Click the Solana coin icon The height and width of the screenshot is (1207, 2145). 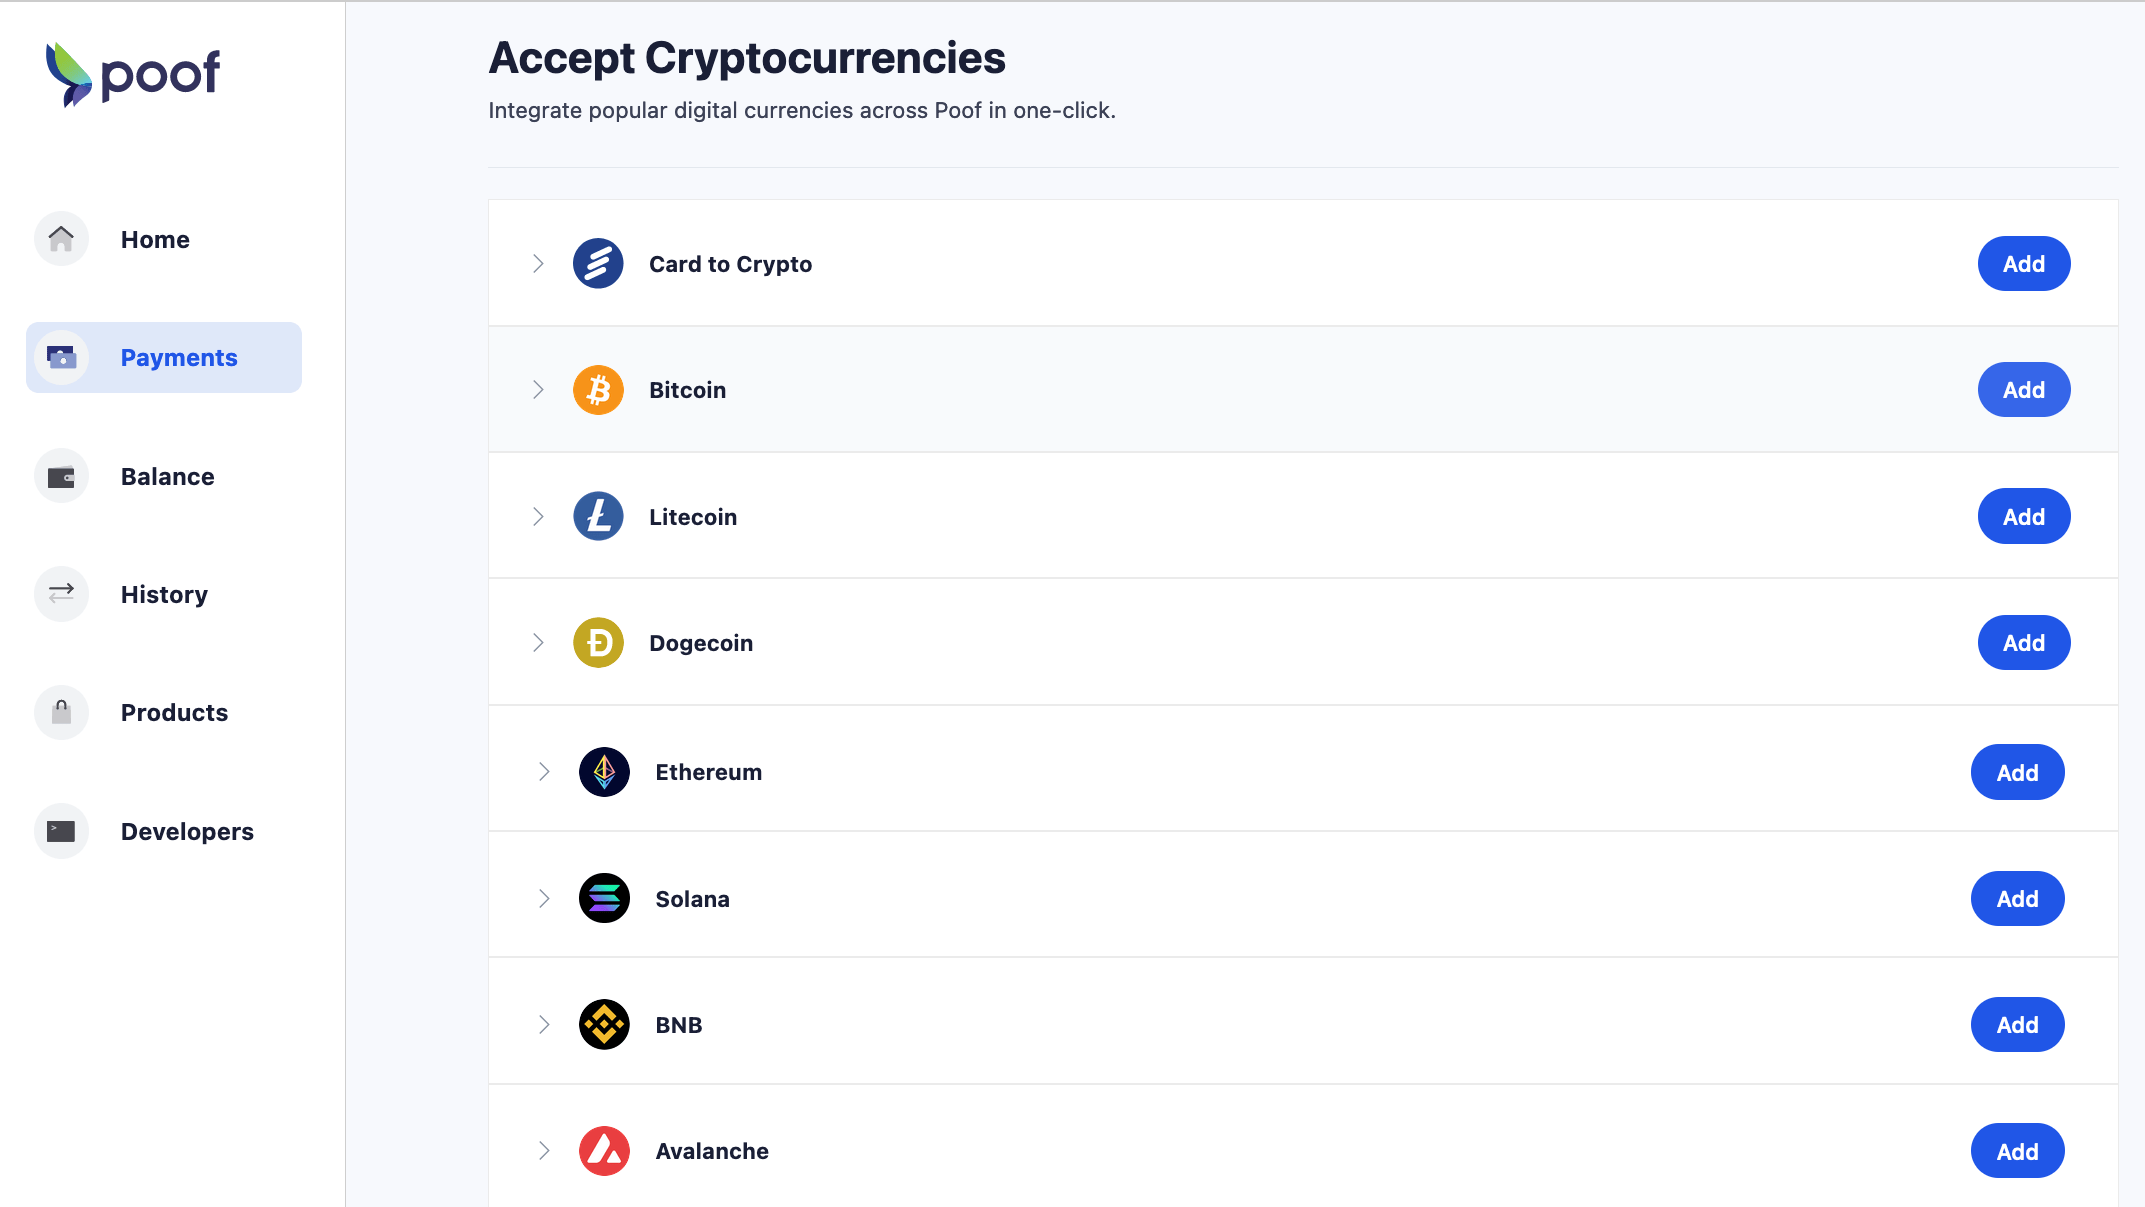click(604, 899)
